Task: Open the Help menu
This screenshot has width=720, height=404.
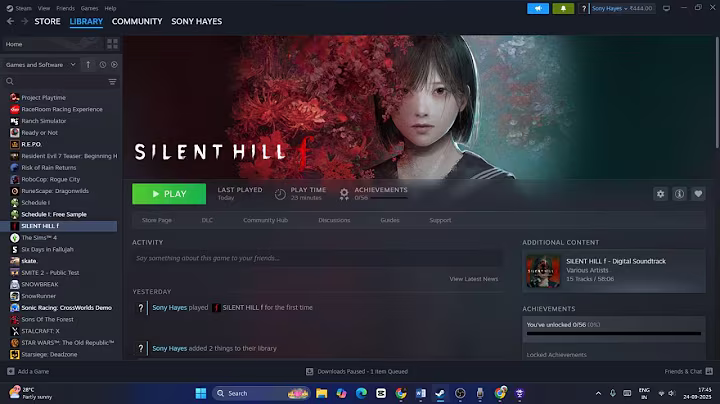Action: (x=110, y=8)
